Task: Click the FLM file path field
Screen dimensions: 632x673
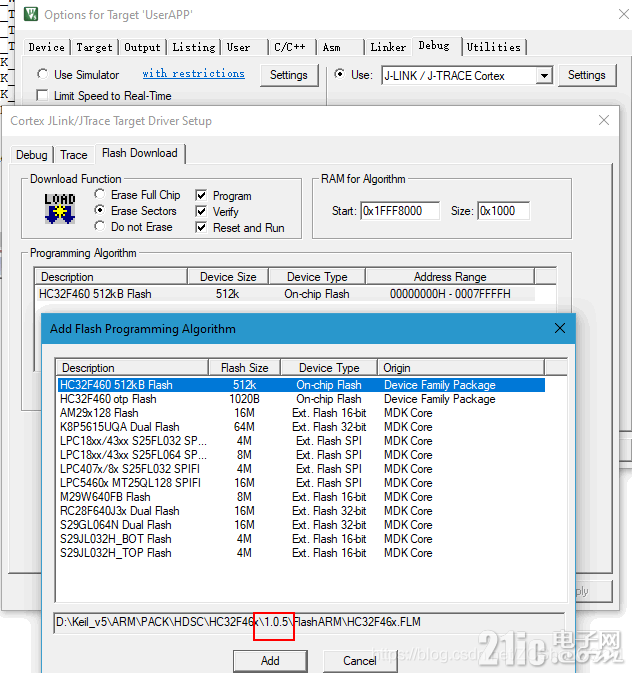Action: (309, 622)
